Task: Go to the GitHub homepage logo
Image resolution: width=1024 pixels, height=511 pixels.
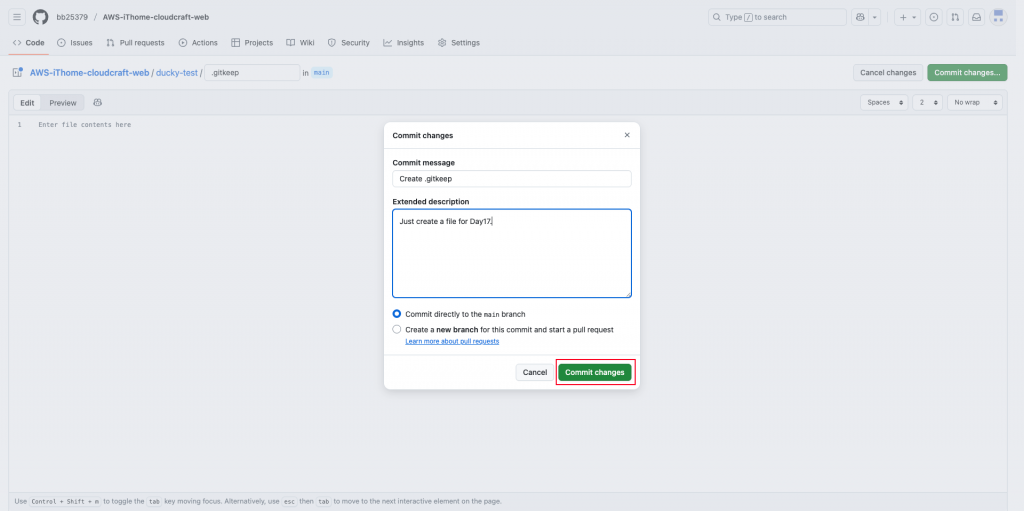Action: click(40, 17)
